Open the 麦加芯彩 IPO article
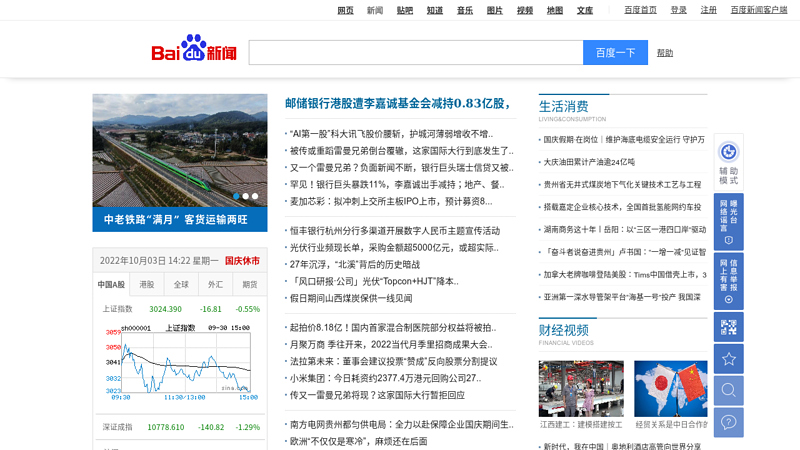This screenshot has height=450, width=800. [x=391, y=201]
